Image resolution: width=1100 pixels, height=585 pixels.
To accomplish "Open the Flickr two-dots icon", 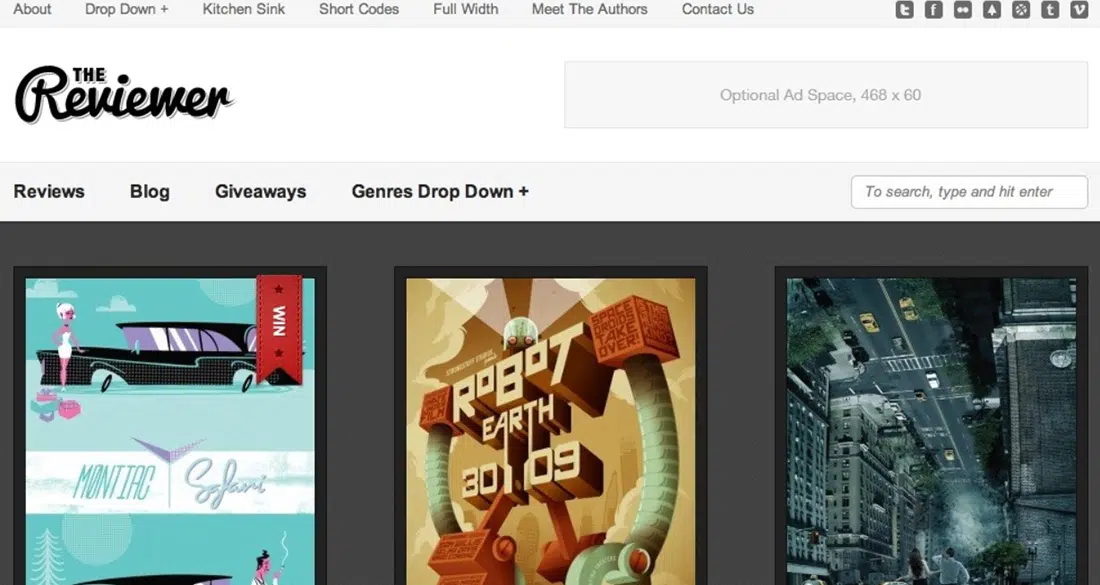I will pos(962,10).
